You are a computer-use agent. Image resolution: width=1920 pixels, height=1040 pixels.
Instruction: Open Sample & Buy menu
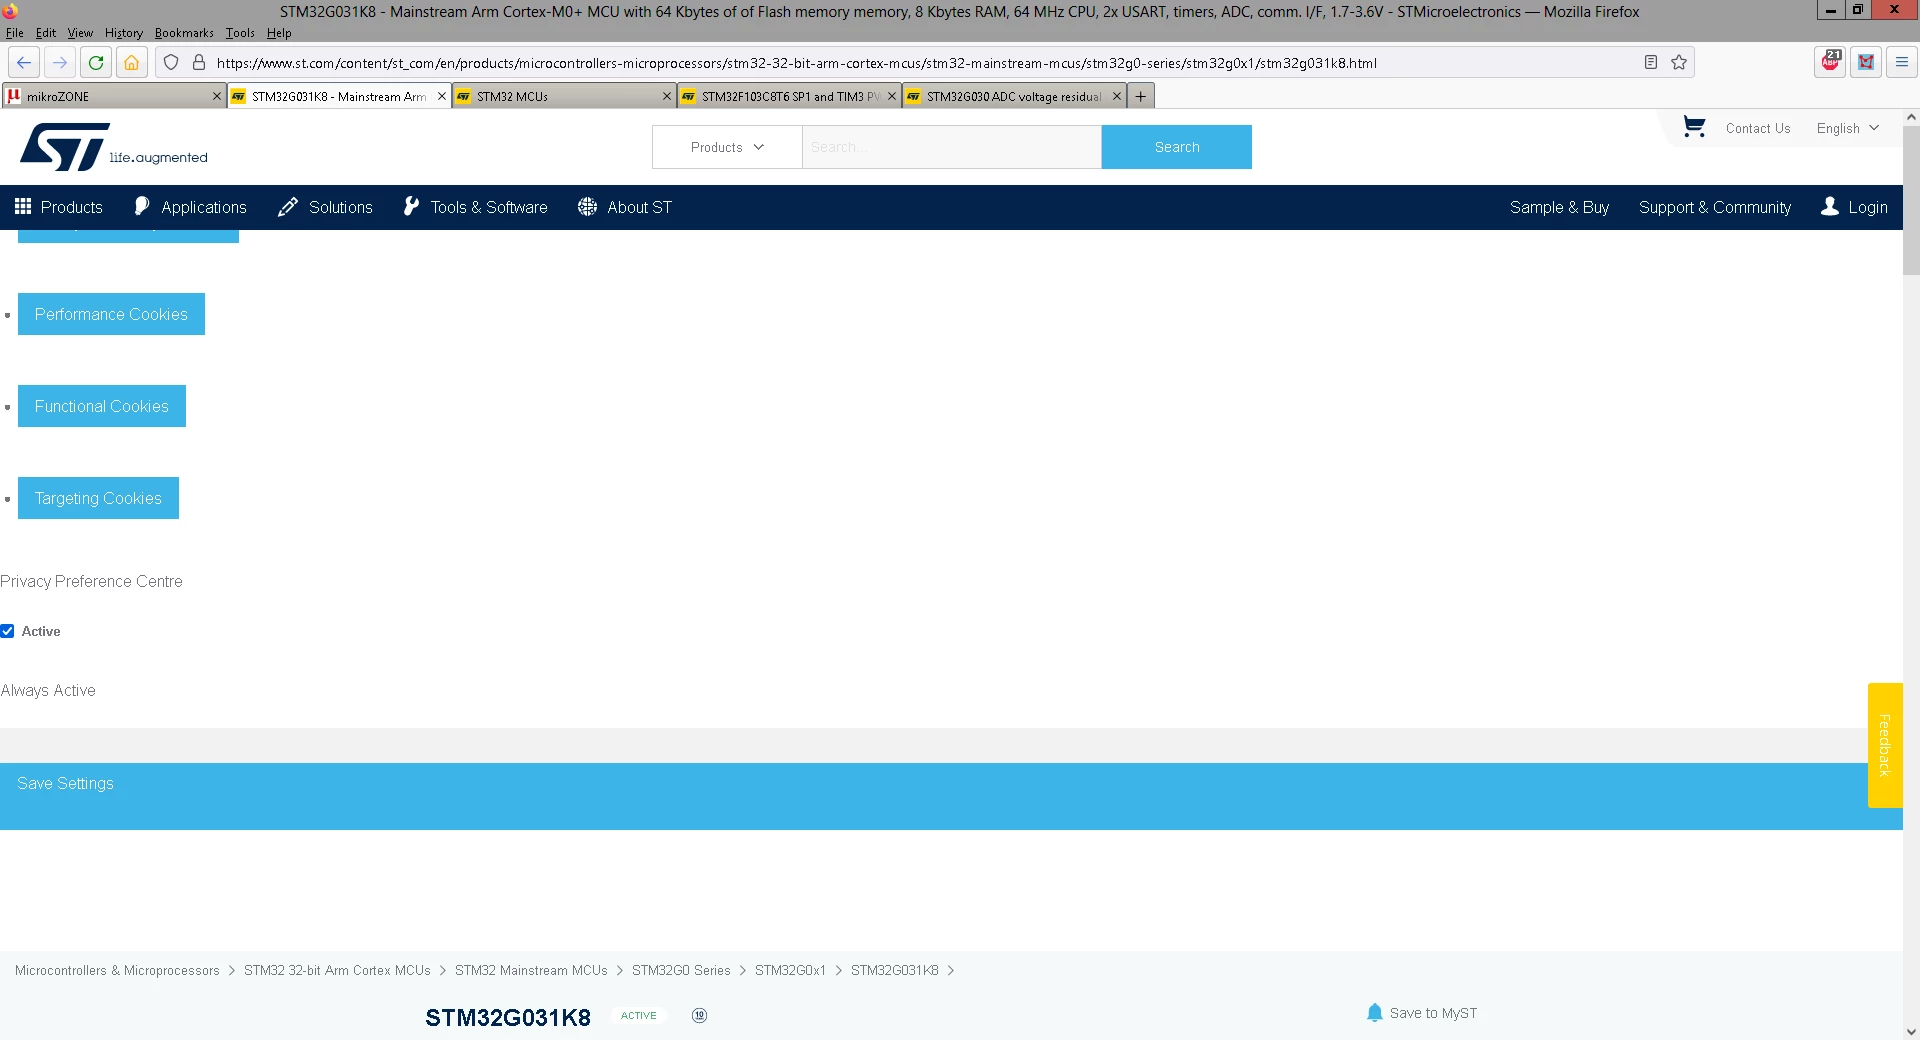(x=1559, y=207)
